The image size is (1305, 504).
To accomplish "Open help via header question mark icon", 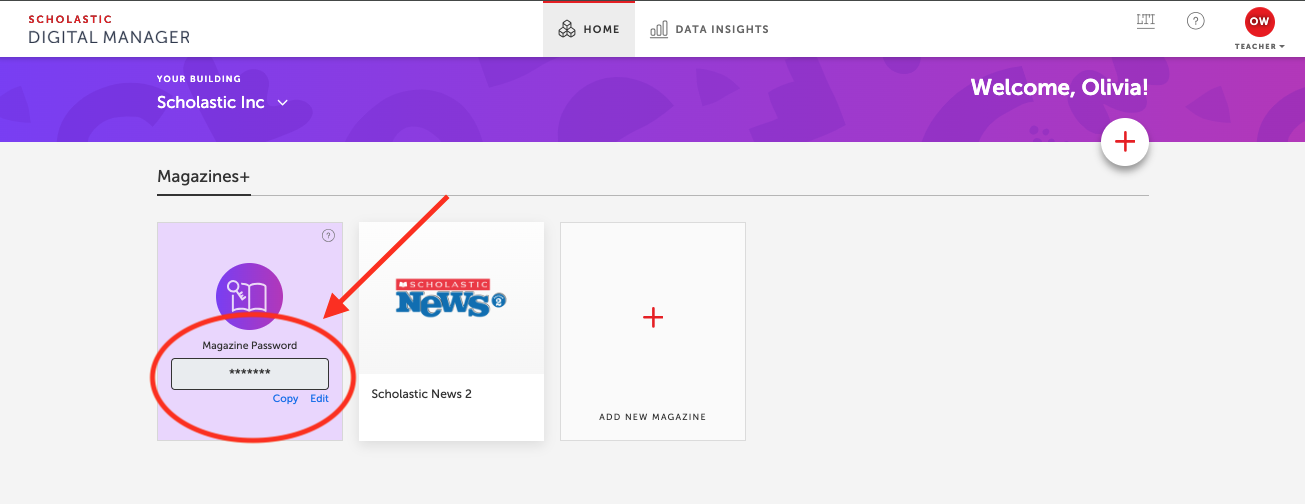I will click(x=1195, y=21).
